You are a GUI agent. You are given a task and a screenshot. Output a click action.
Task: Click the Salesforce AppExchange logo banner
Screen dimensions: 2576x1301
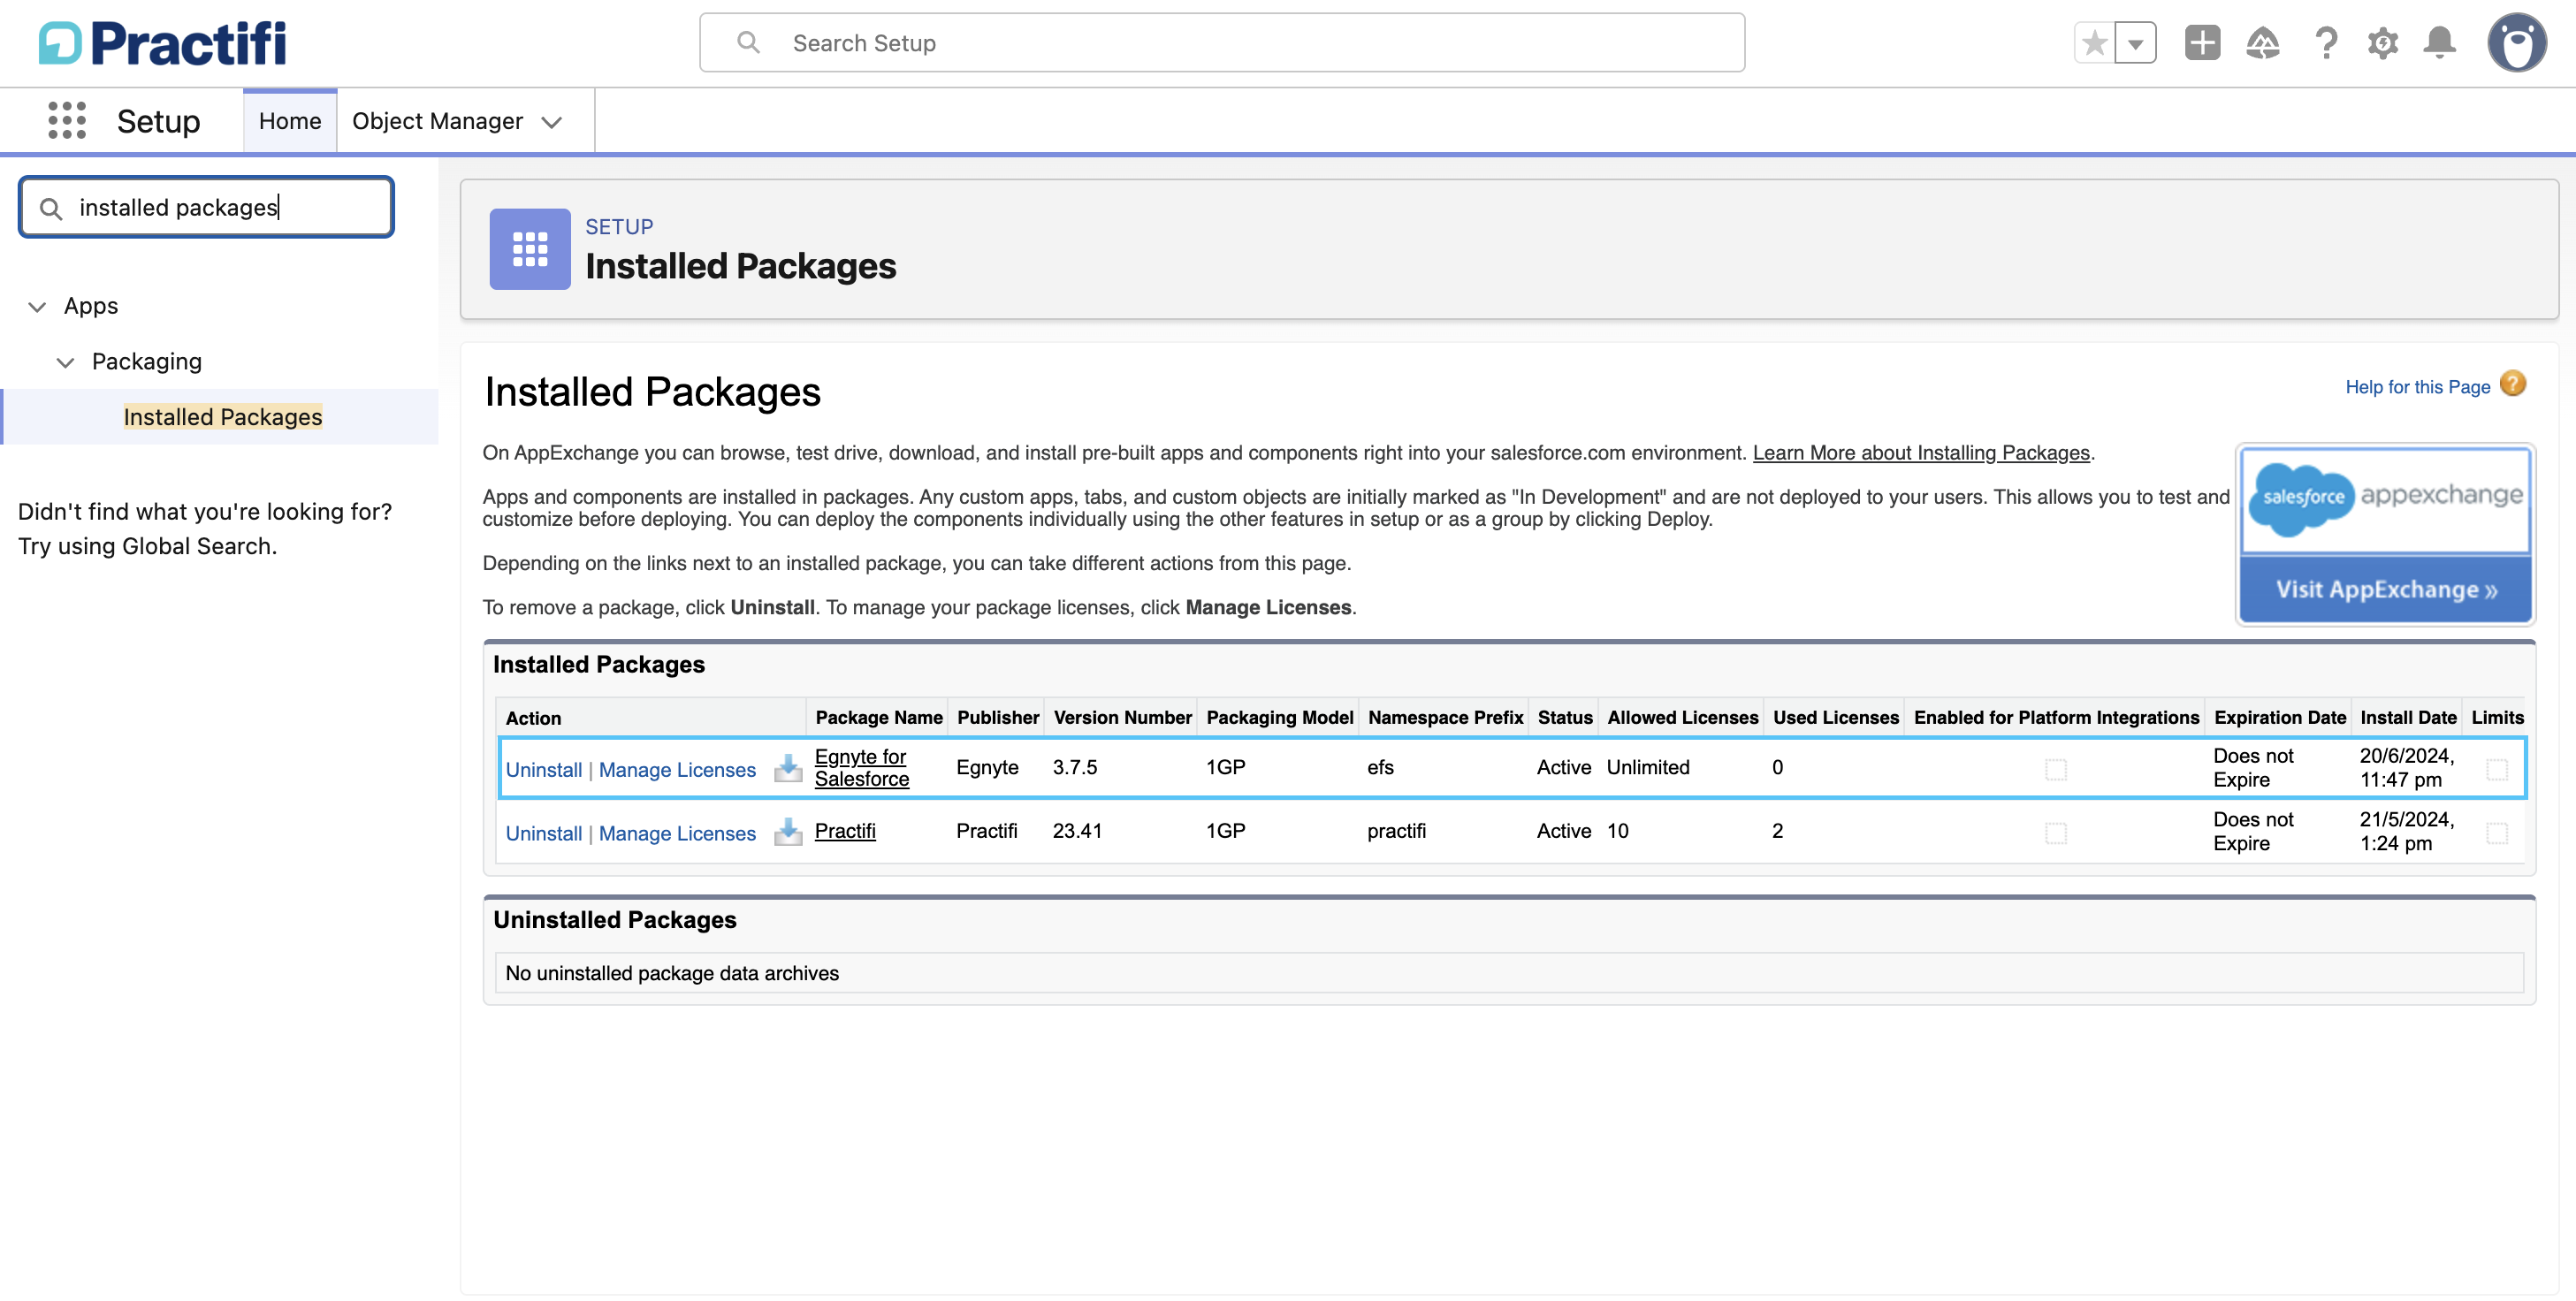click(x=2385, y=499)
